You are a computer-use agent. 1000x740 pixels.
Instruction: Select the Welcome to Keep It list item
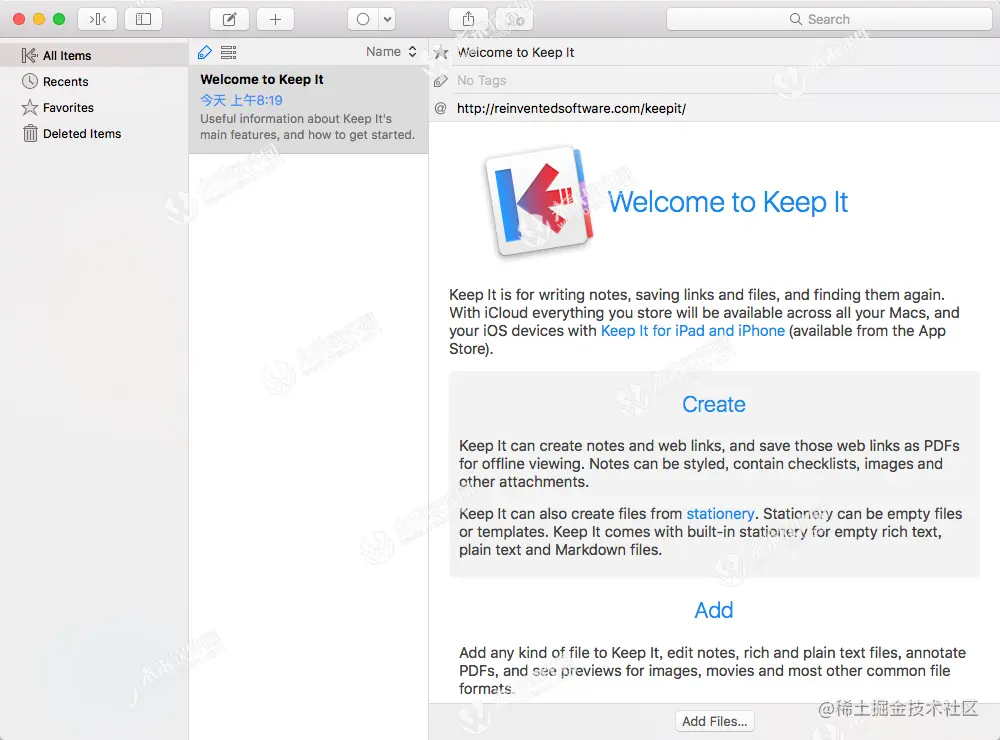[x=308, y=109]
